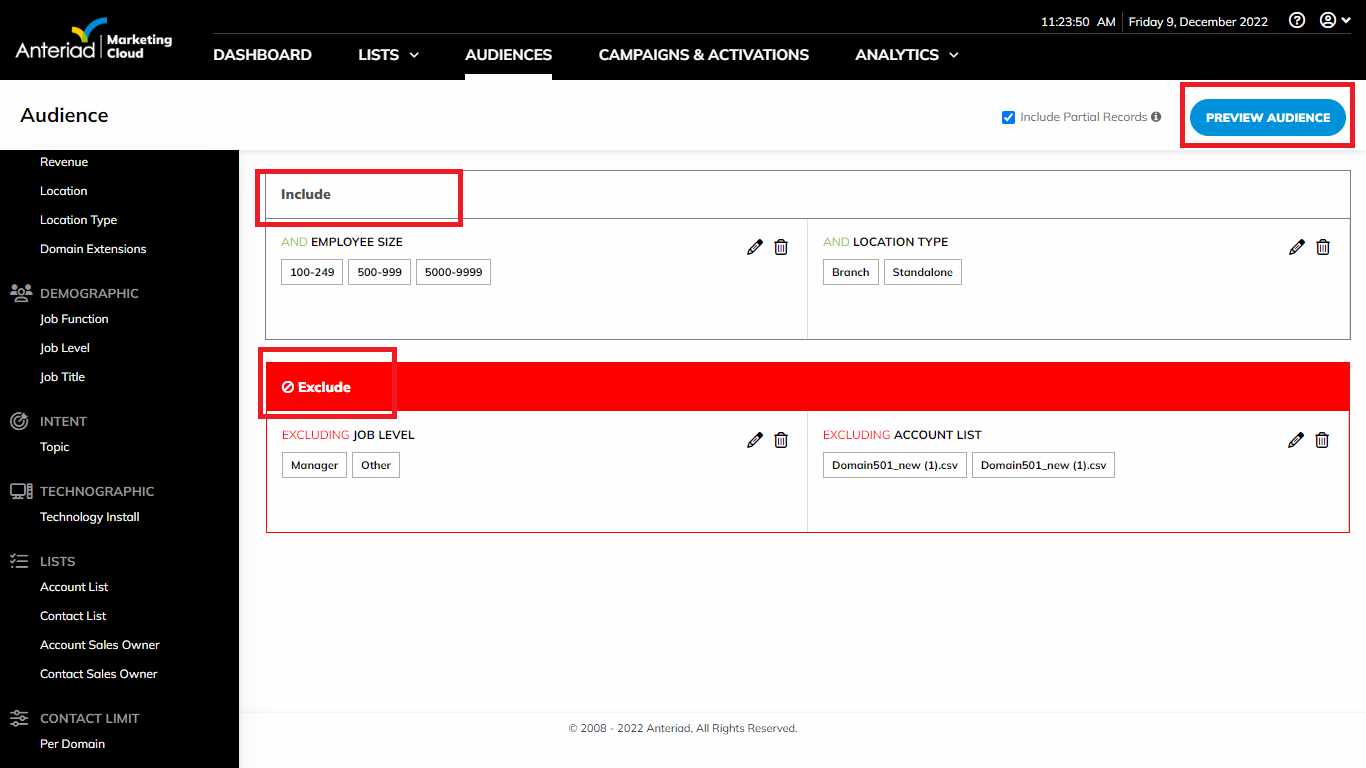Open Job Title filter in sidebar

pyautogui.click(x=62, y=377)
